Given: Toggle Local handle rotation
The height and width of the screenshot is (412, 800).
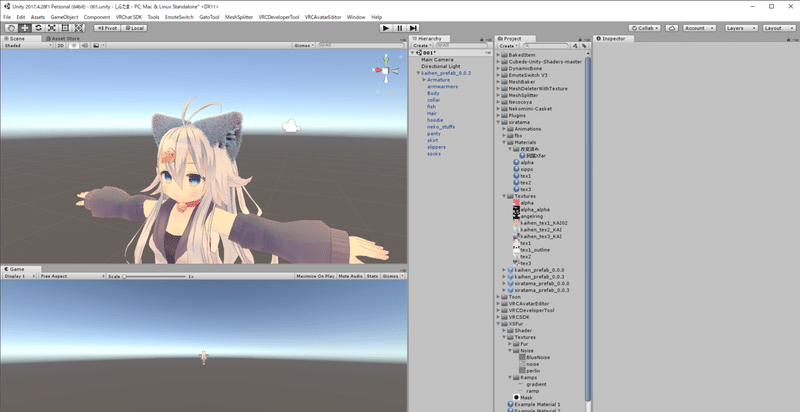Looking at the screenshot, I should pos(135,28).
